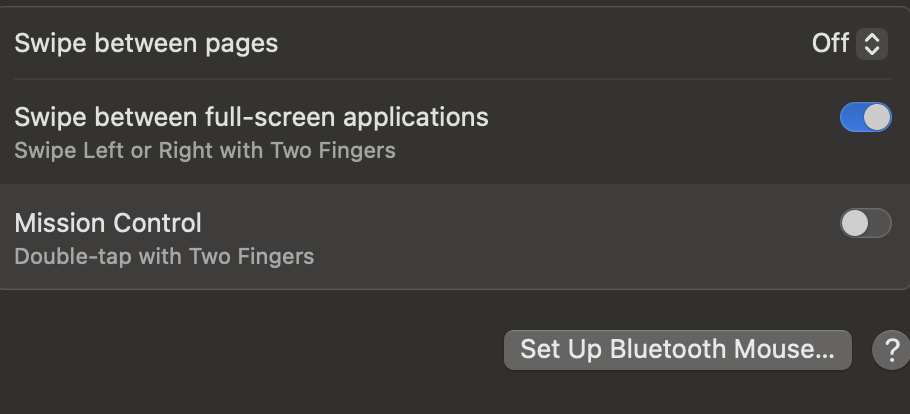Image resolution: width=910 pixels, height=414 pixels.
Task: Click the Off value for Swipe between pages
Action: [830, 44]
